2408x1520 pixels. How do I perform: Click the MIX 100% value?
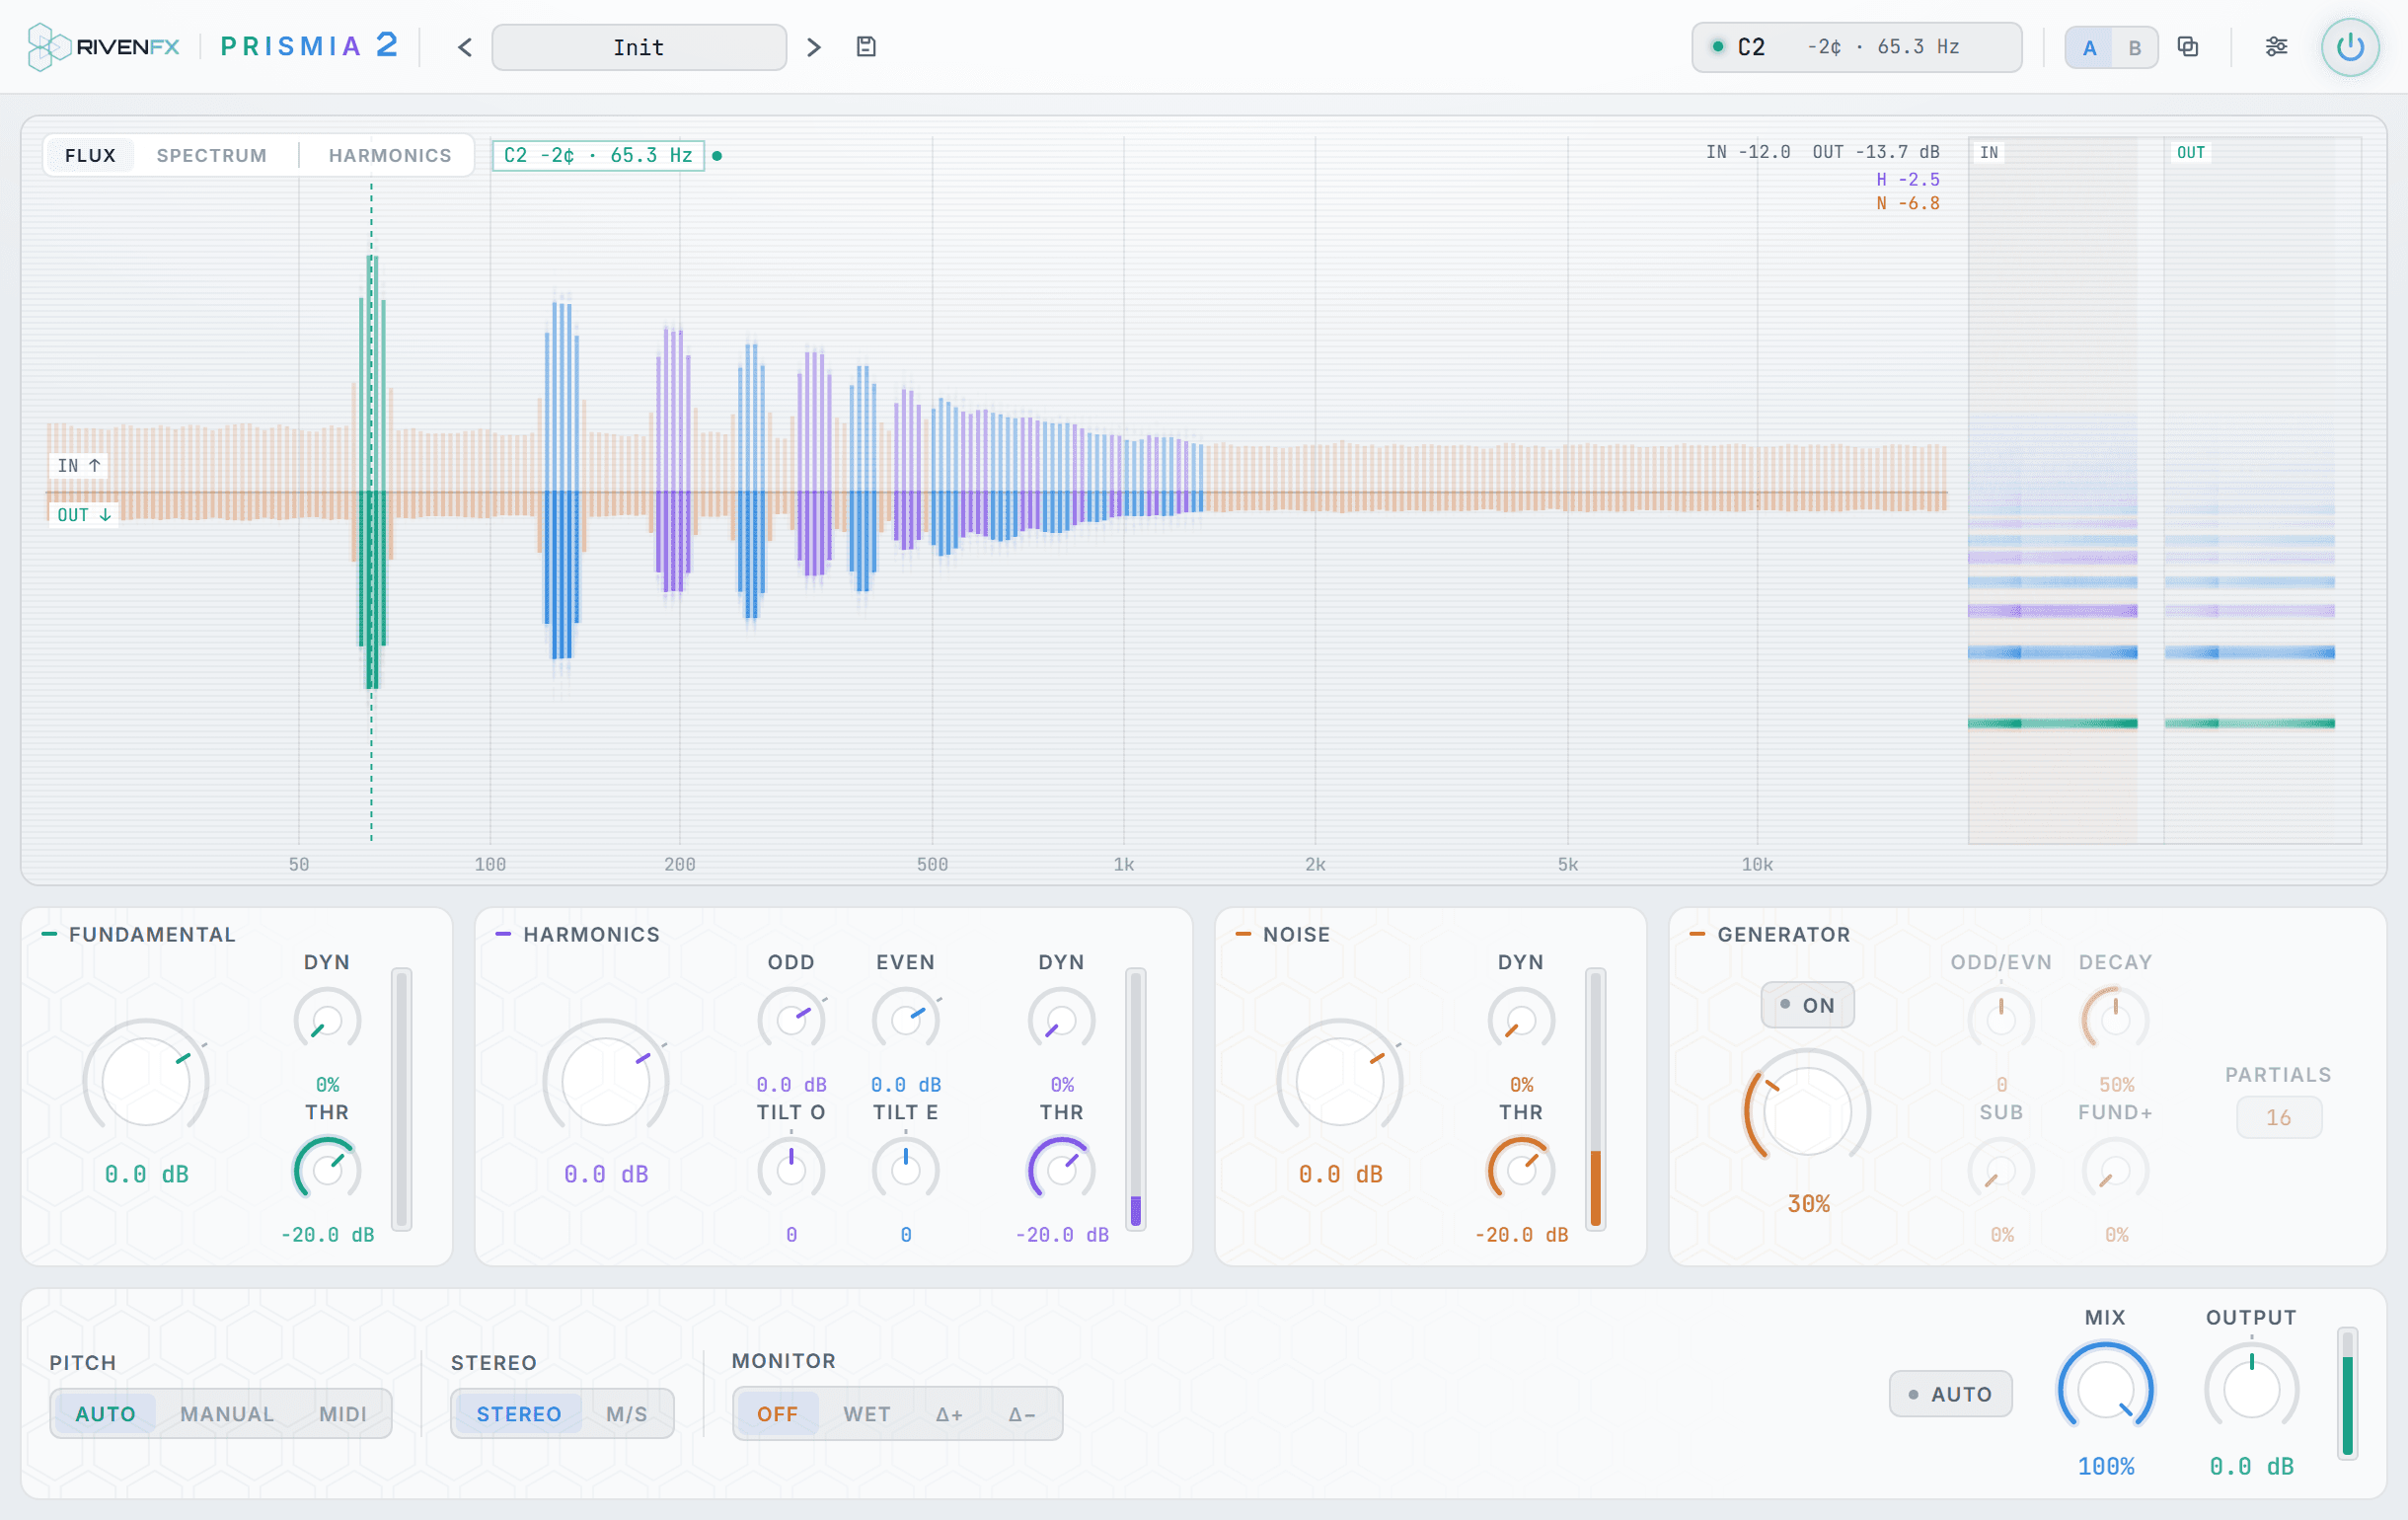click(x=2105, y=1467)
